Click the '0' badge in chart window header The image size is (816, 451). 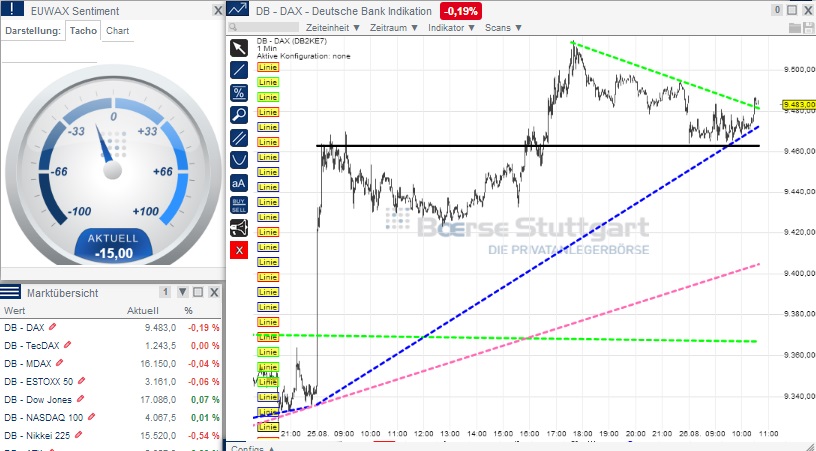coord(777,10)
